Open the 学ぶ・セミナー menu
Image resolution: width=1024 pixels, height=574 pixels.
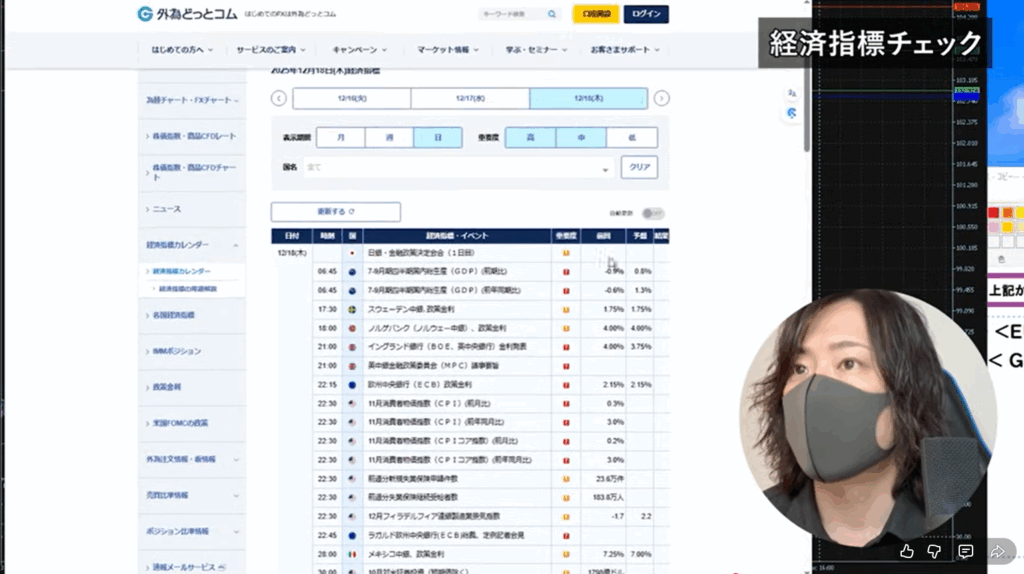coord(534,50)
